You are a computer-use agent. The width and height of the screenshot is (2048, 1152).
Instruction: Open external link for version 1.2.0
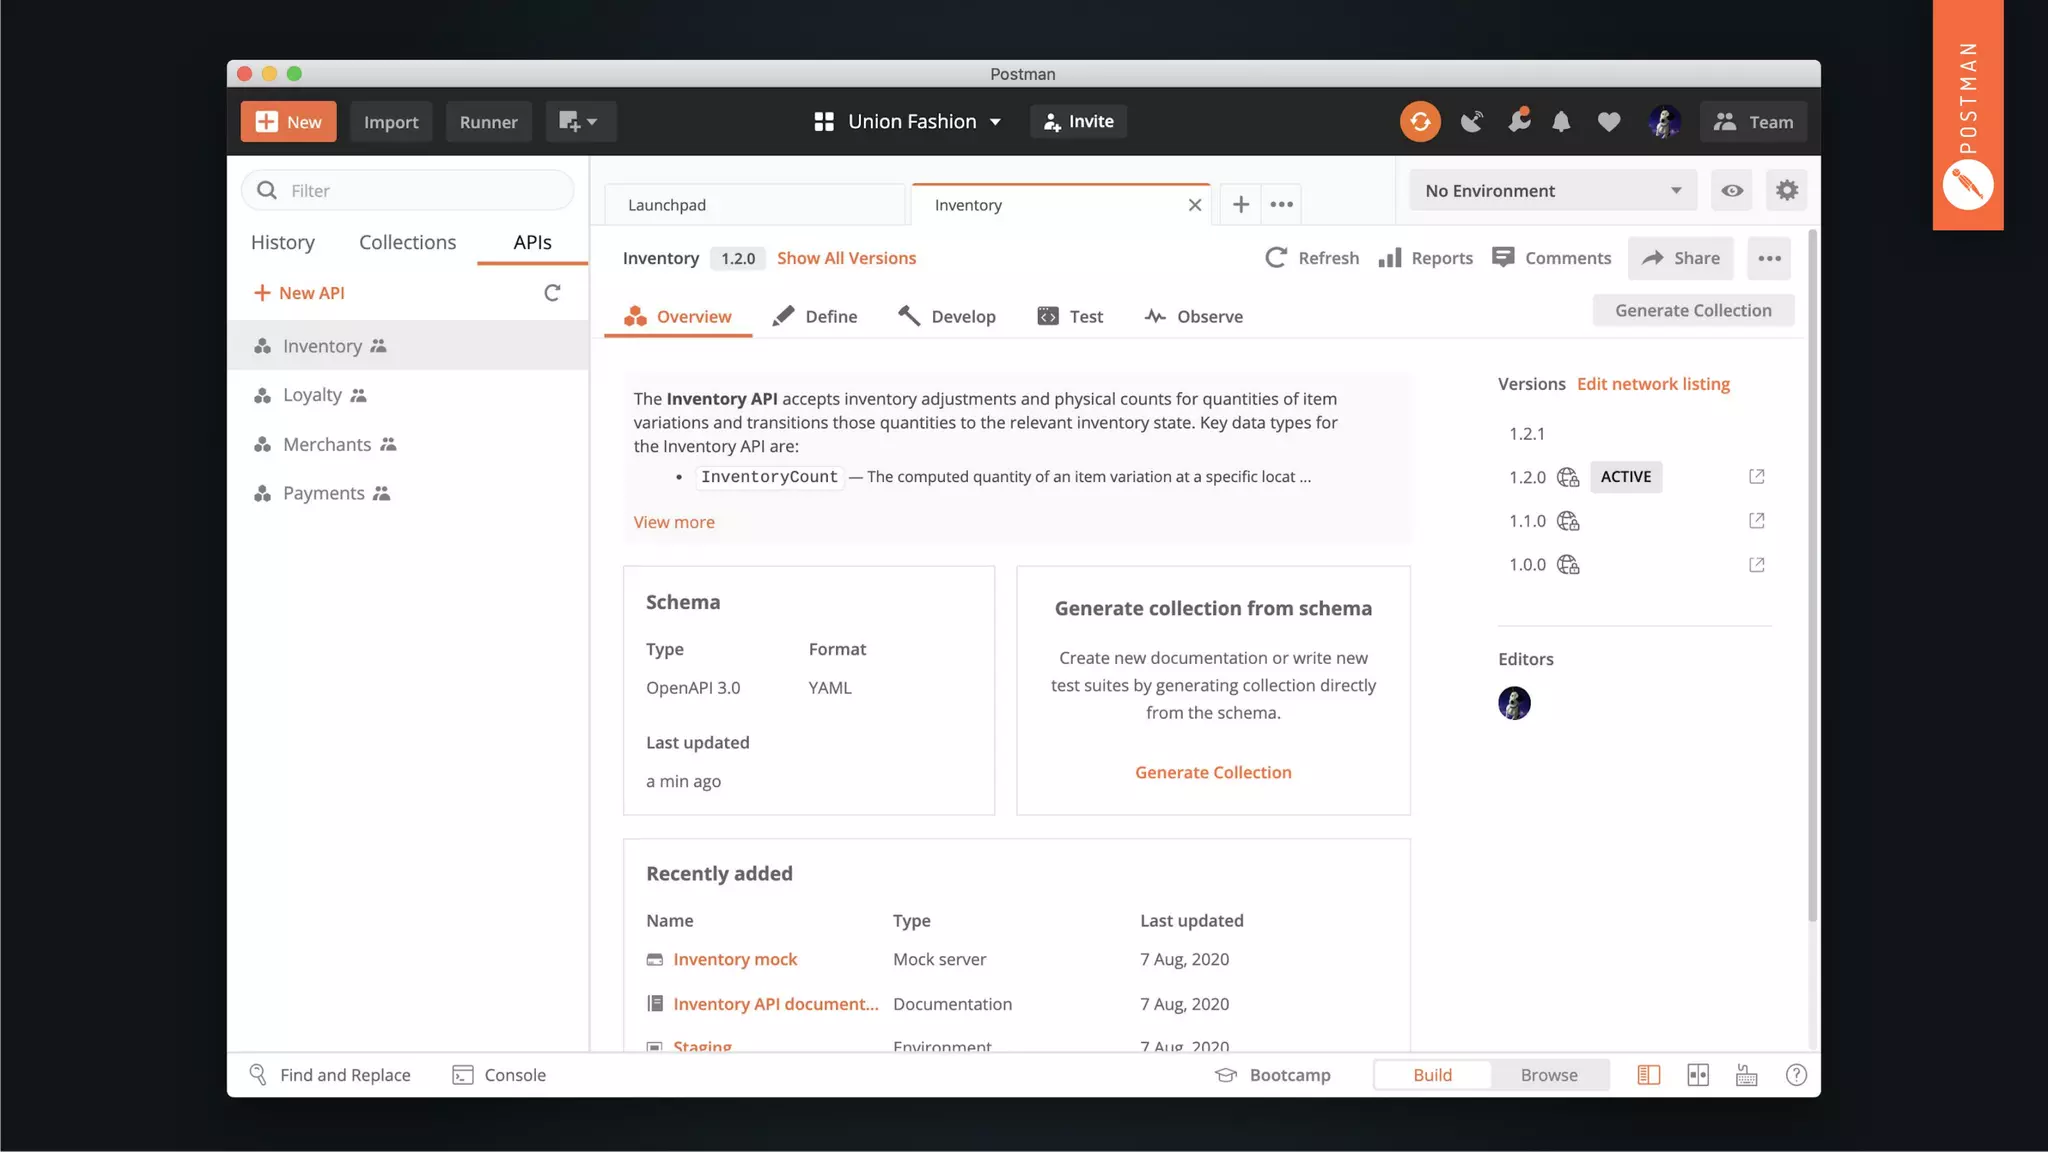pos(1756,477)
